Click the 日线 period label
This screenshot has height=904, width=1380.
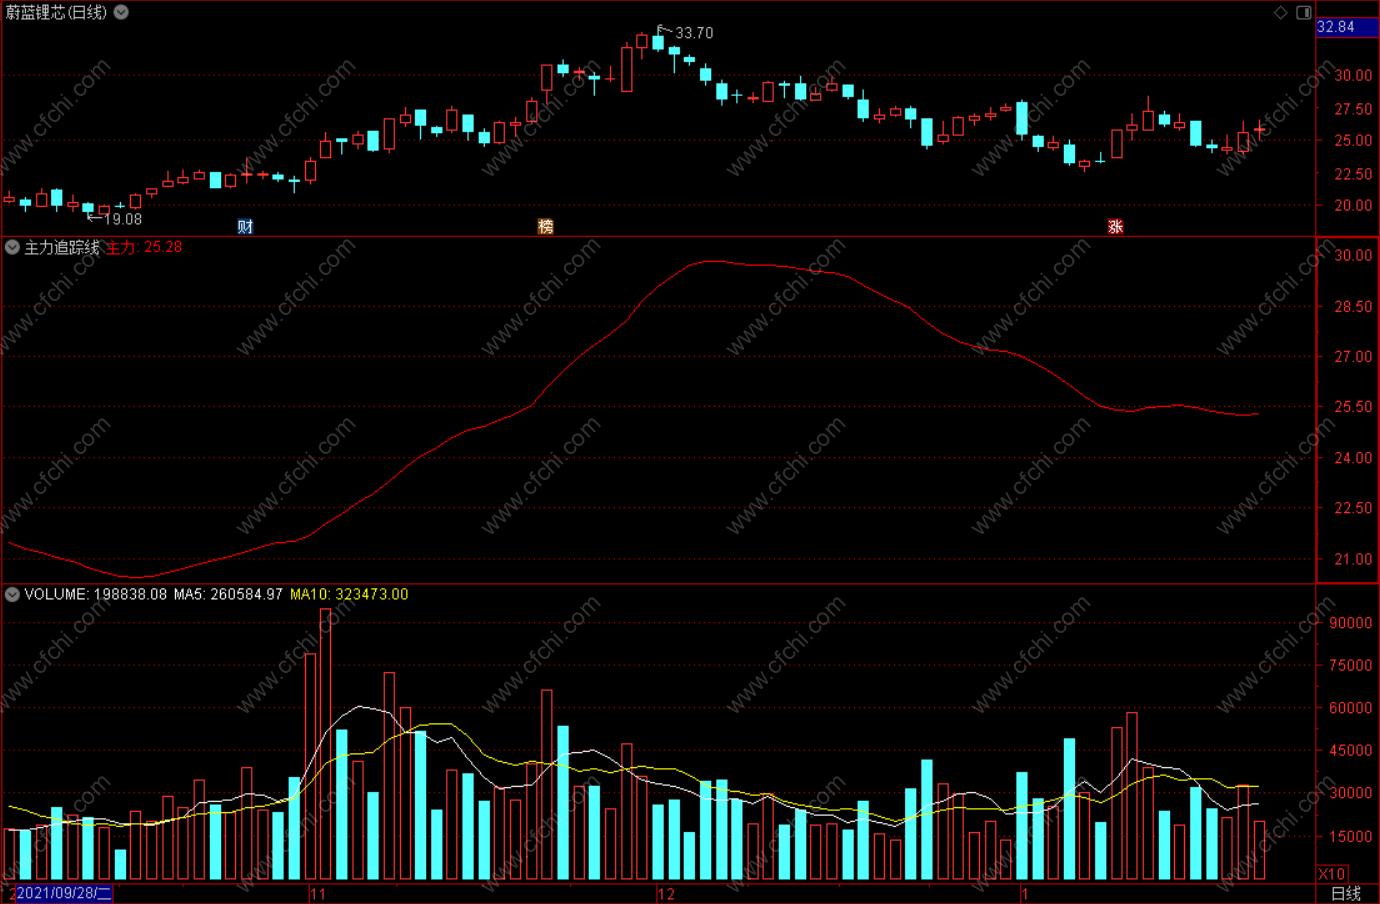pos(1346,893)
